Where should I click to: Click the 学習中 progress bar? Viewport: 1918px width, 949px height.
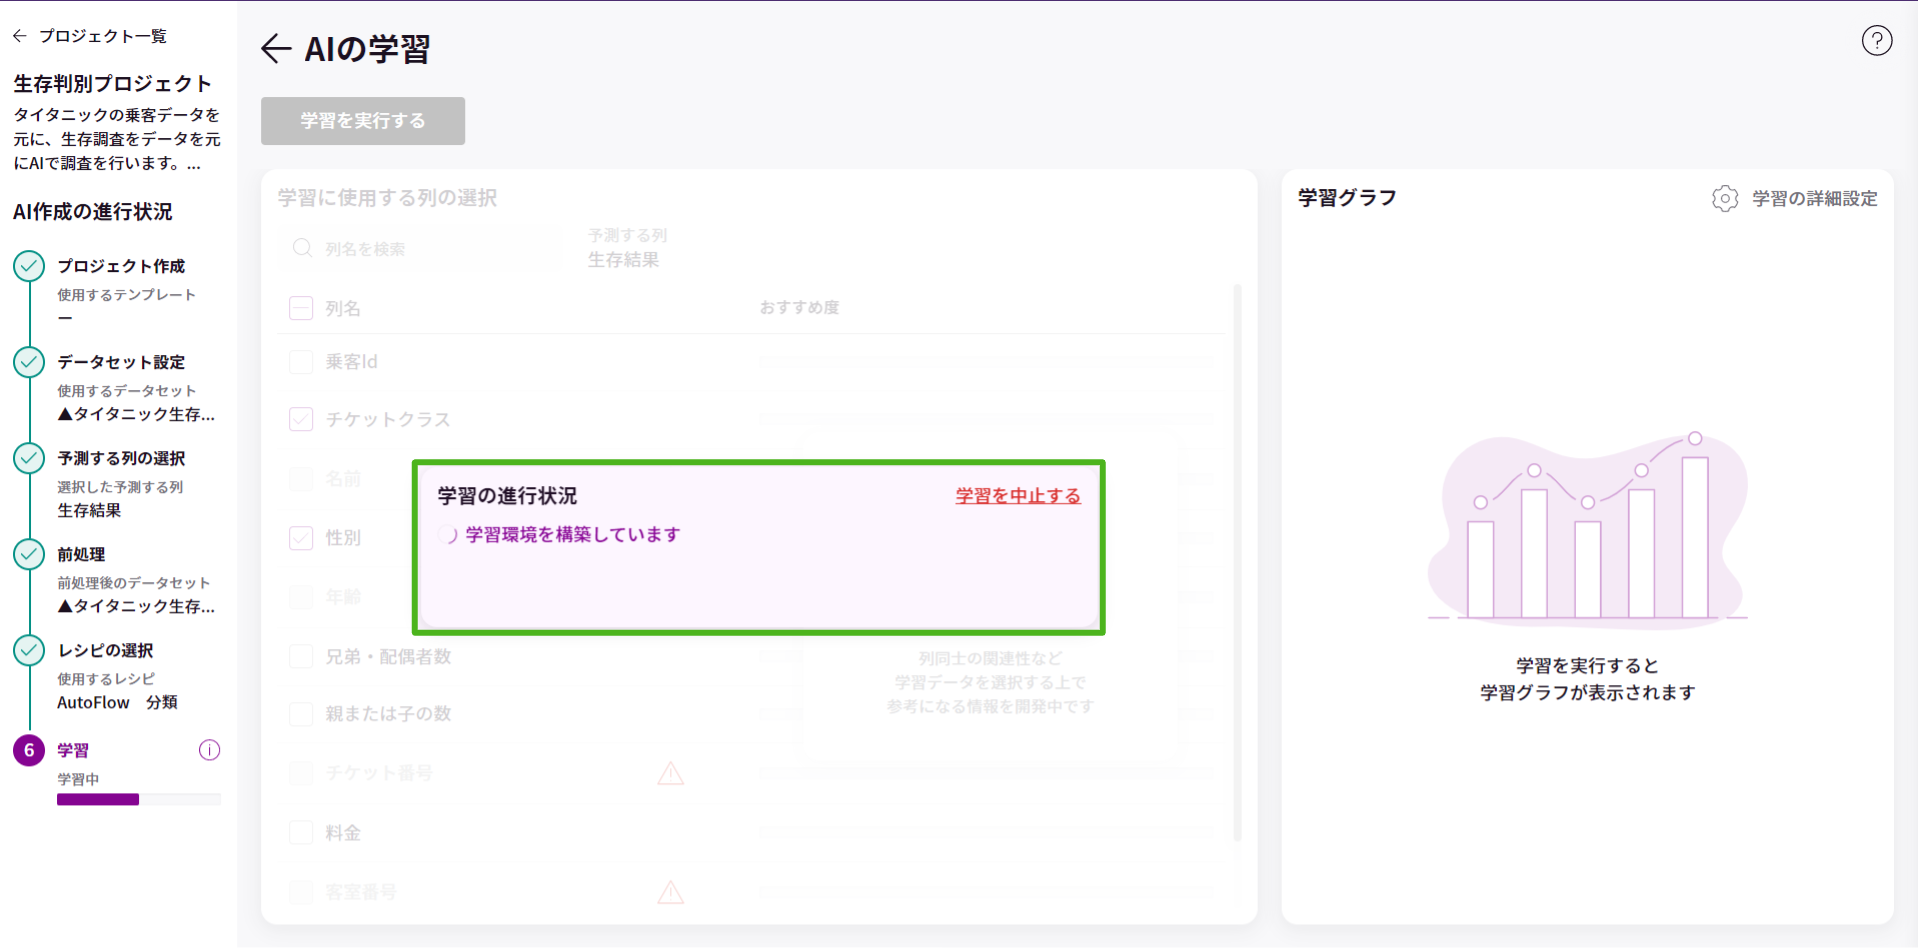139,800
